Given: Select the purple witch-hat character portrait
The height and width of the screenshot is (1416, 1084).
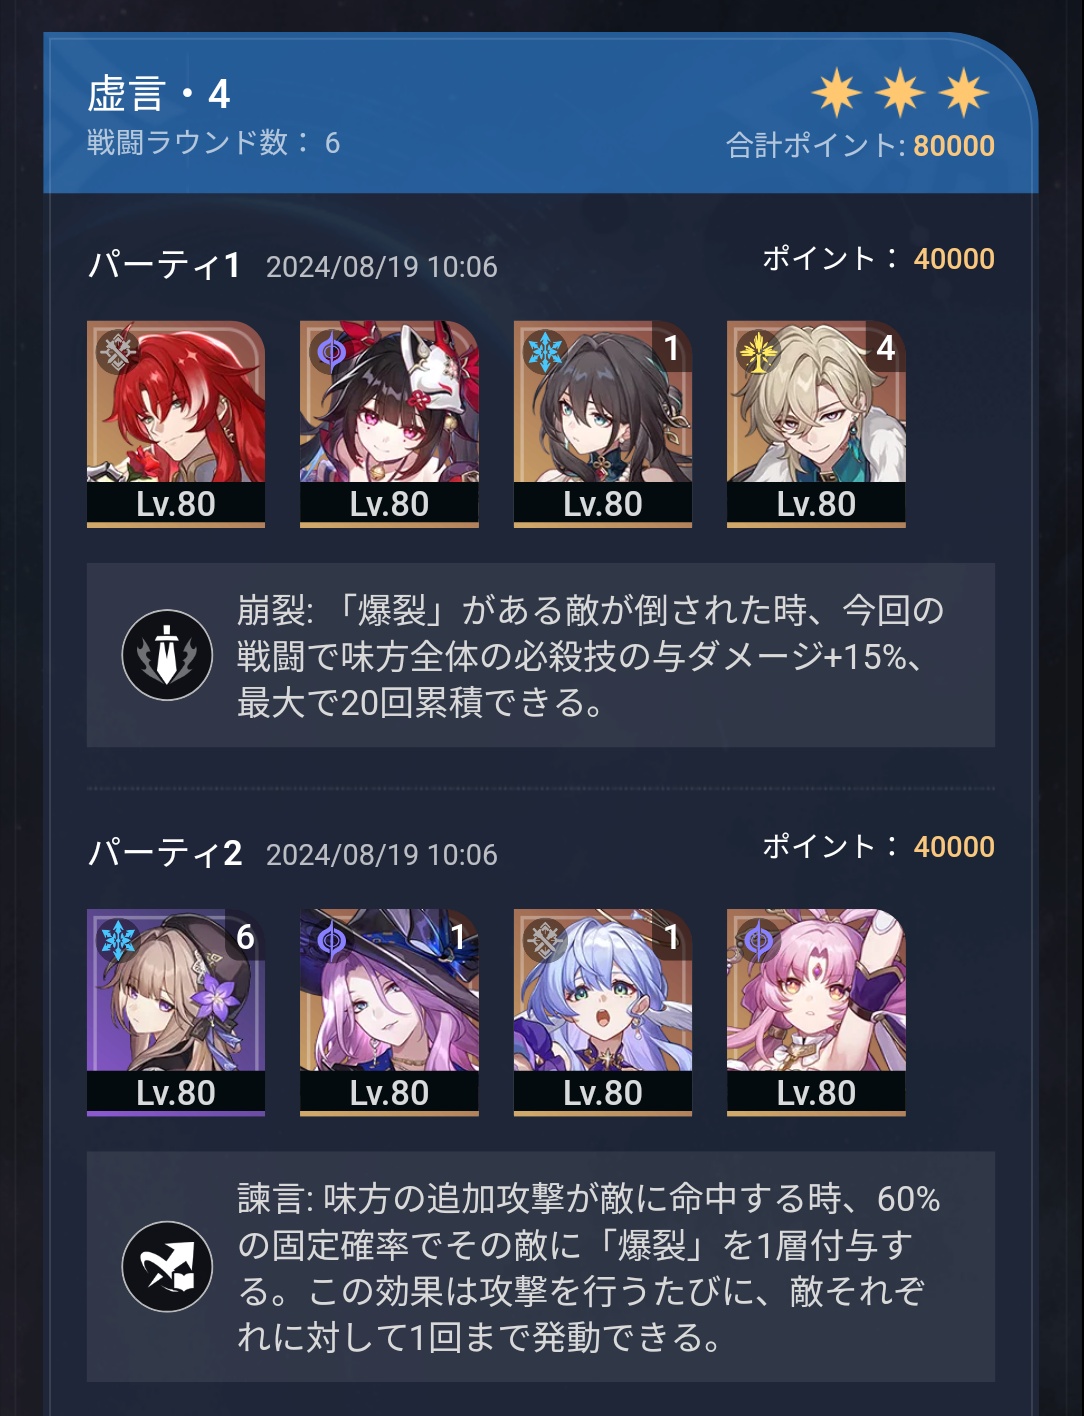Looking at the screenshot, I should click(389, 1011).
